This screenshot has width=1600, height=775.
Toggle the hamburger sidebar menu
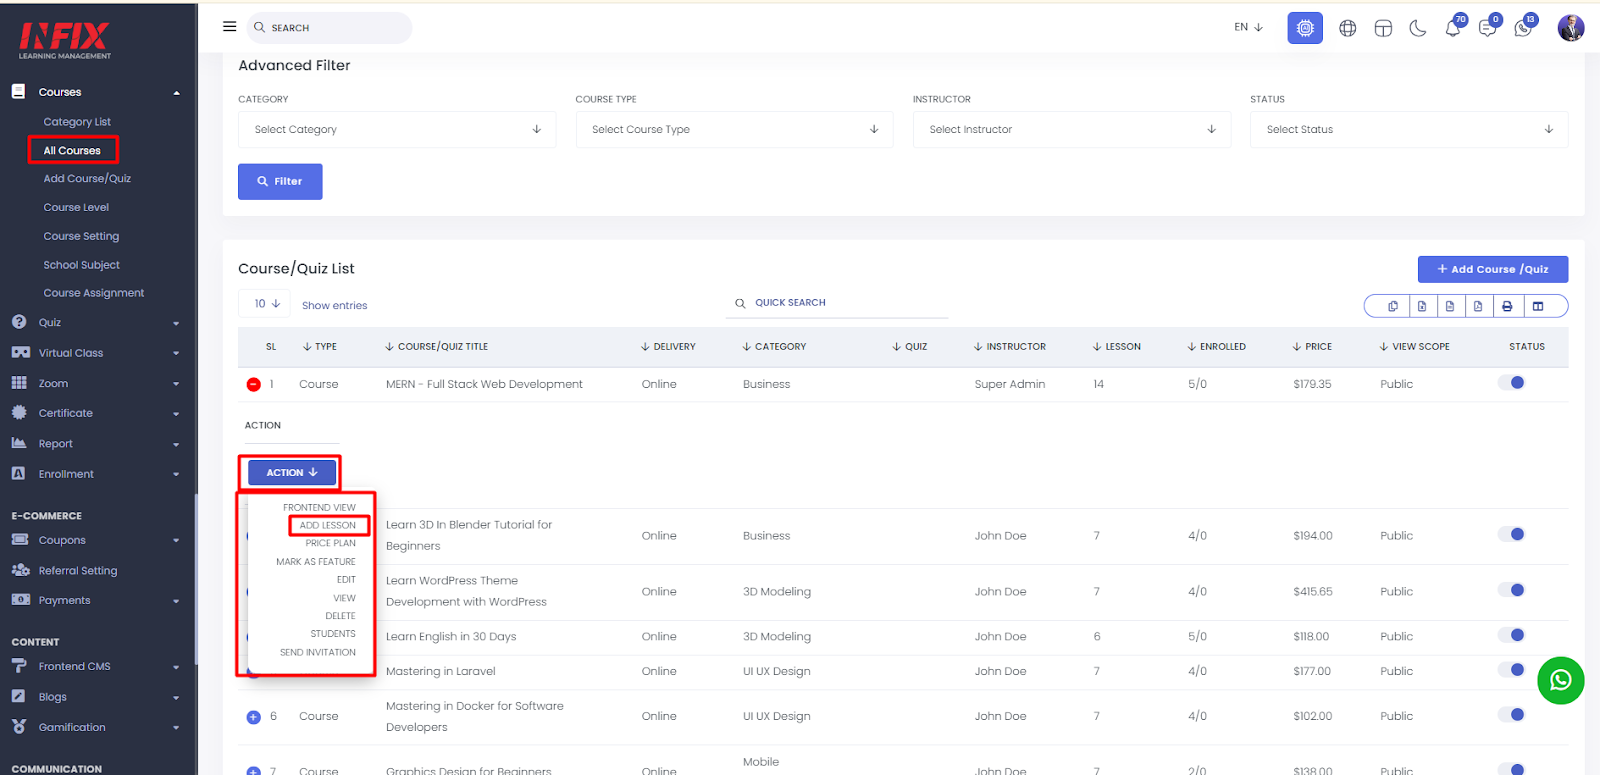[229, 27]
